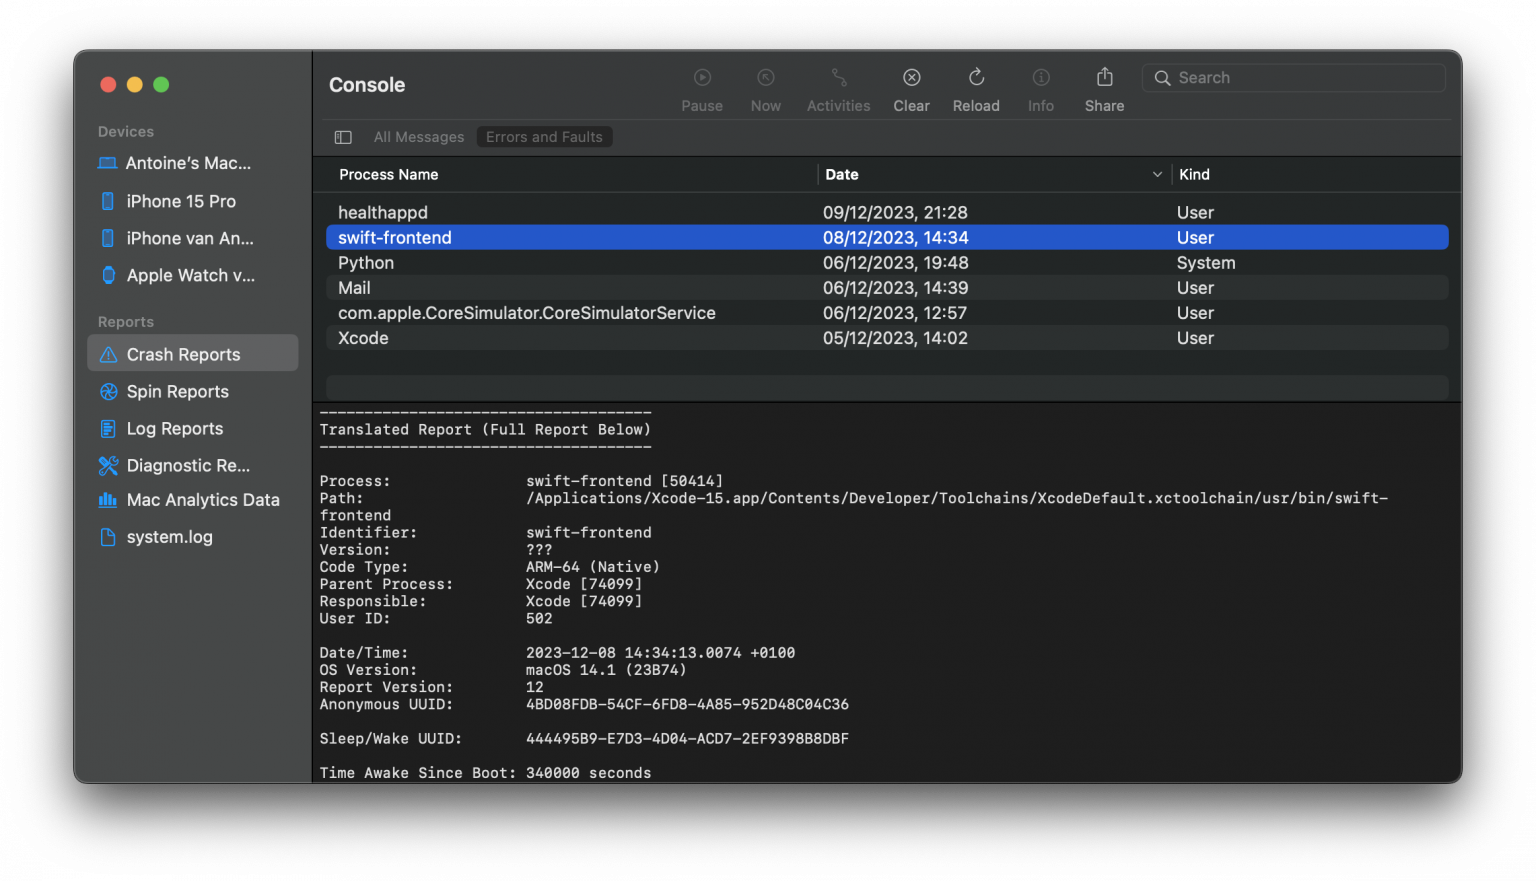The image size is (1536, 881).
Task: Select the healthappd crash report row
Action: coord(383,212)
